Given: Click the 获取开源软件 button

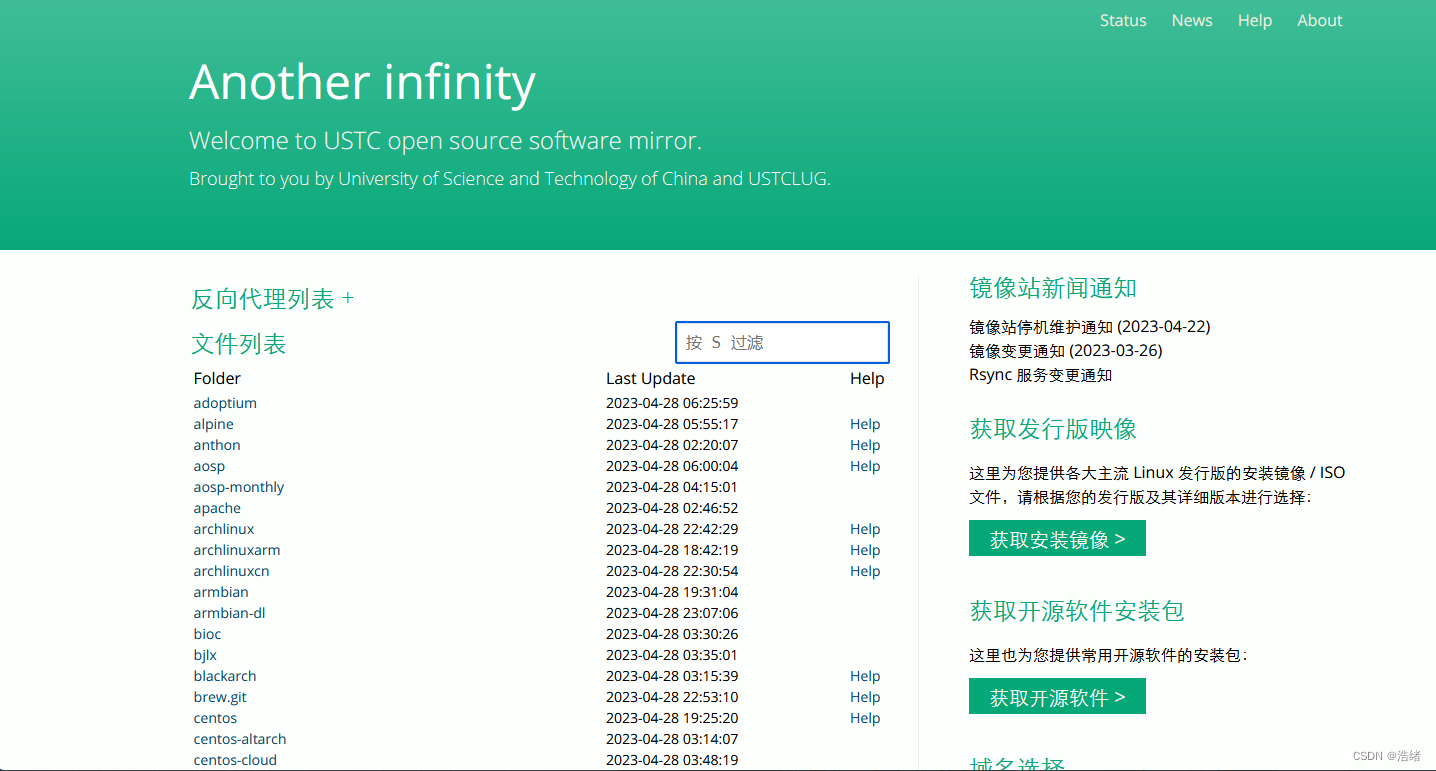Looking at the screenshot, I should [x=1057, y=697].
